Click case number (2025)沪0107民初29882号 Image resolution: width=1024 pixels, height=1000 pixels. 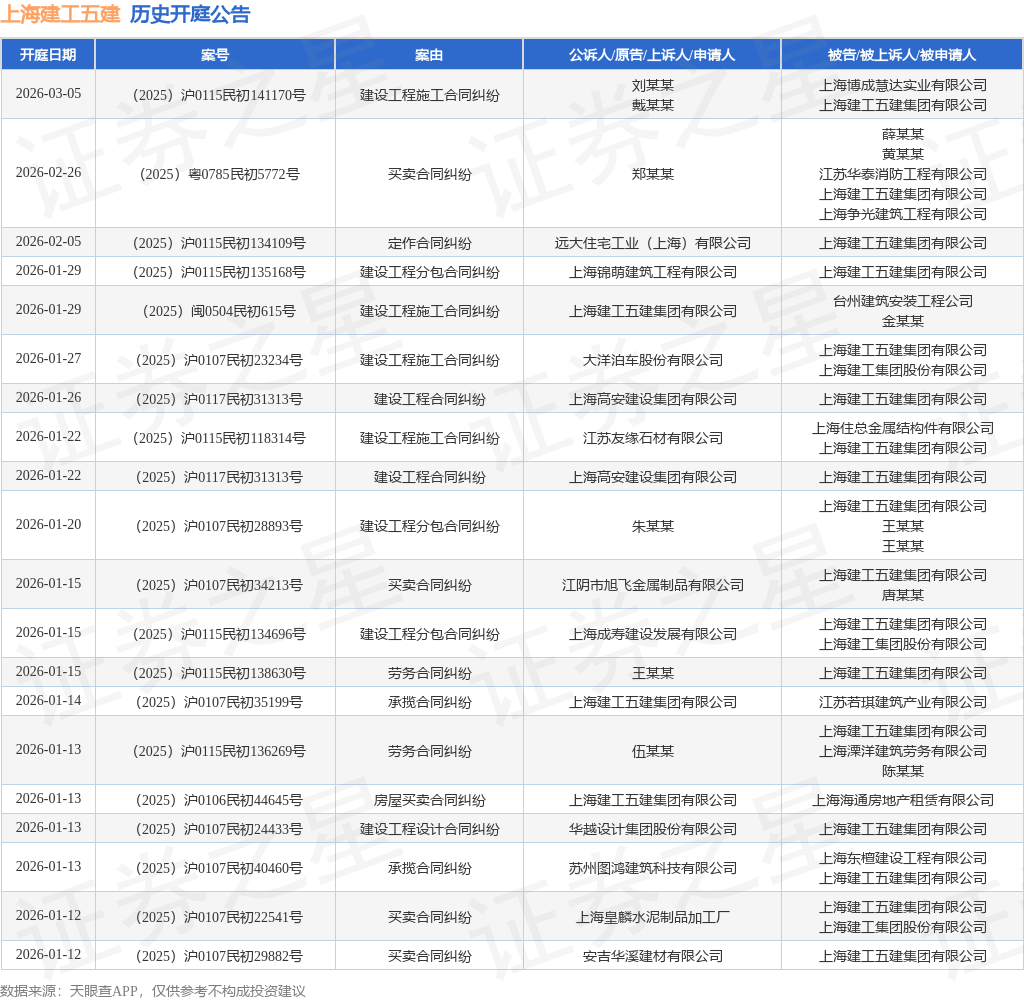click(219, 957)
